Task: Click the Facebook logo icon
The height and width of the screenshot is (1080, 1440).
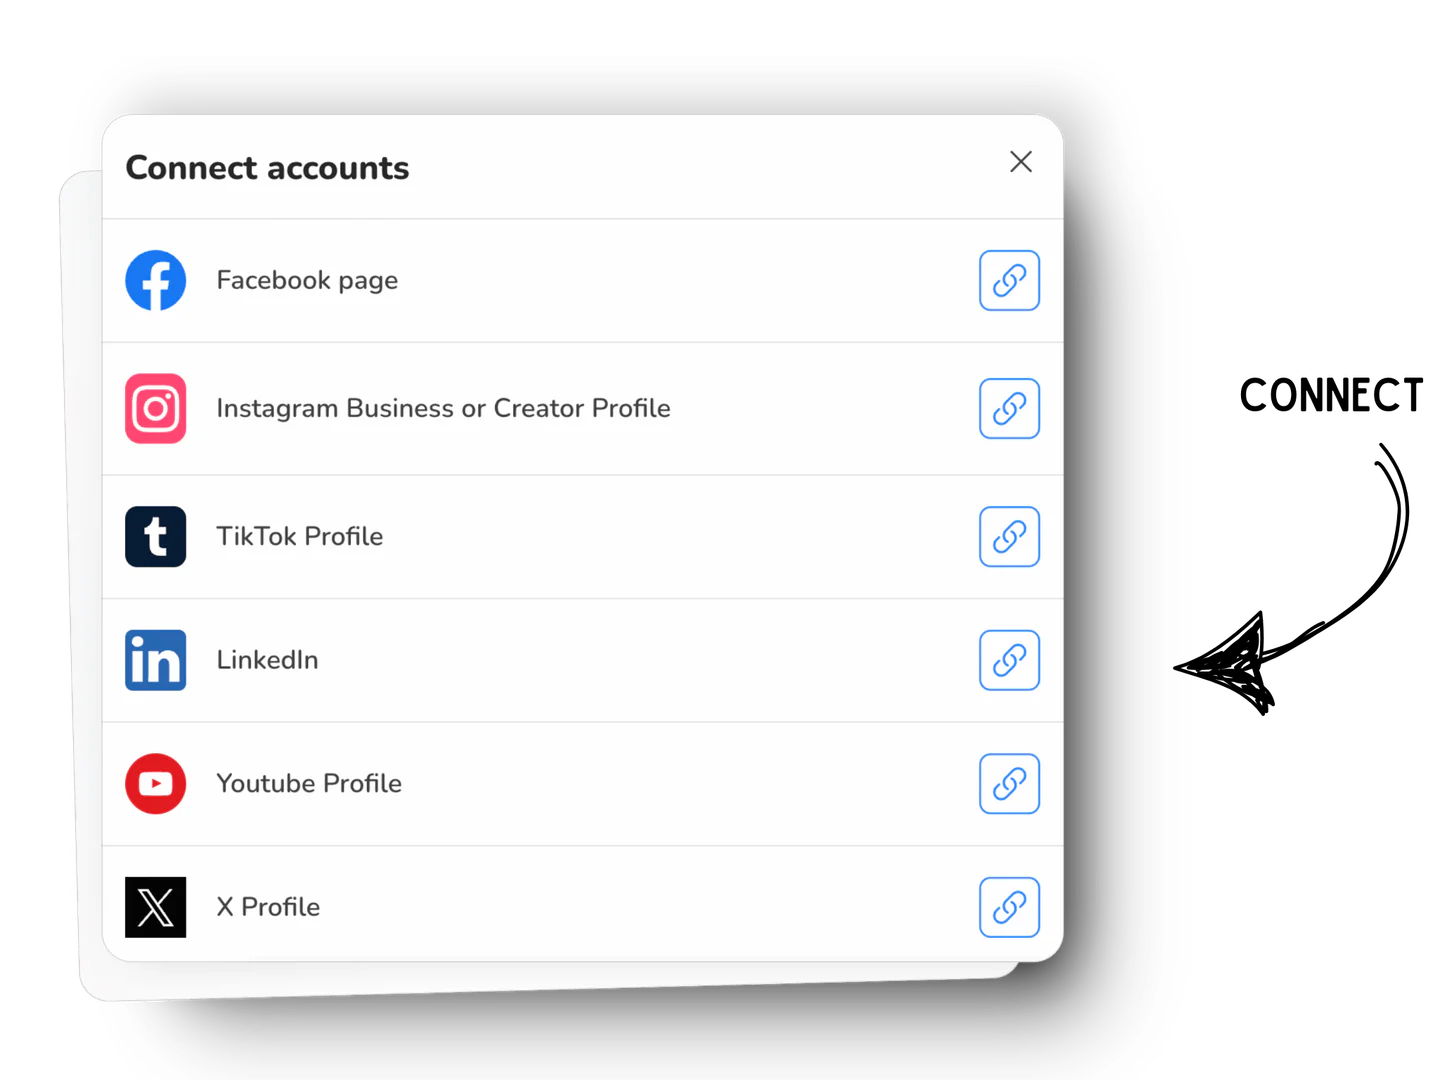Action: tap(155, 280)
